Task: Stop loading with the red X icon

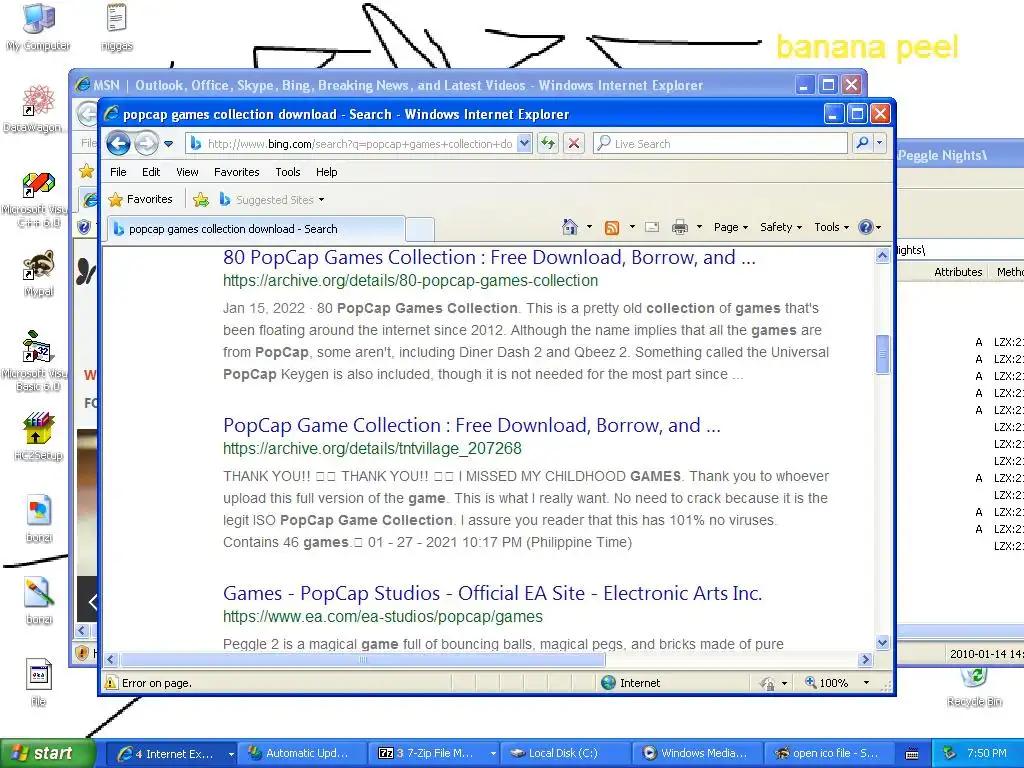Action: [x=574, y=144]
